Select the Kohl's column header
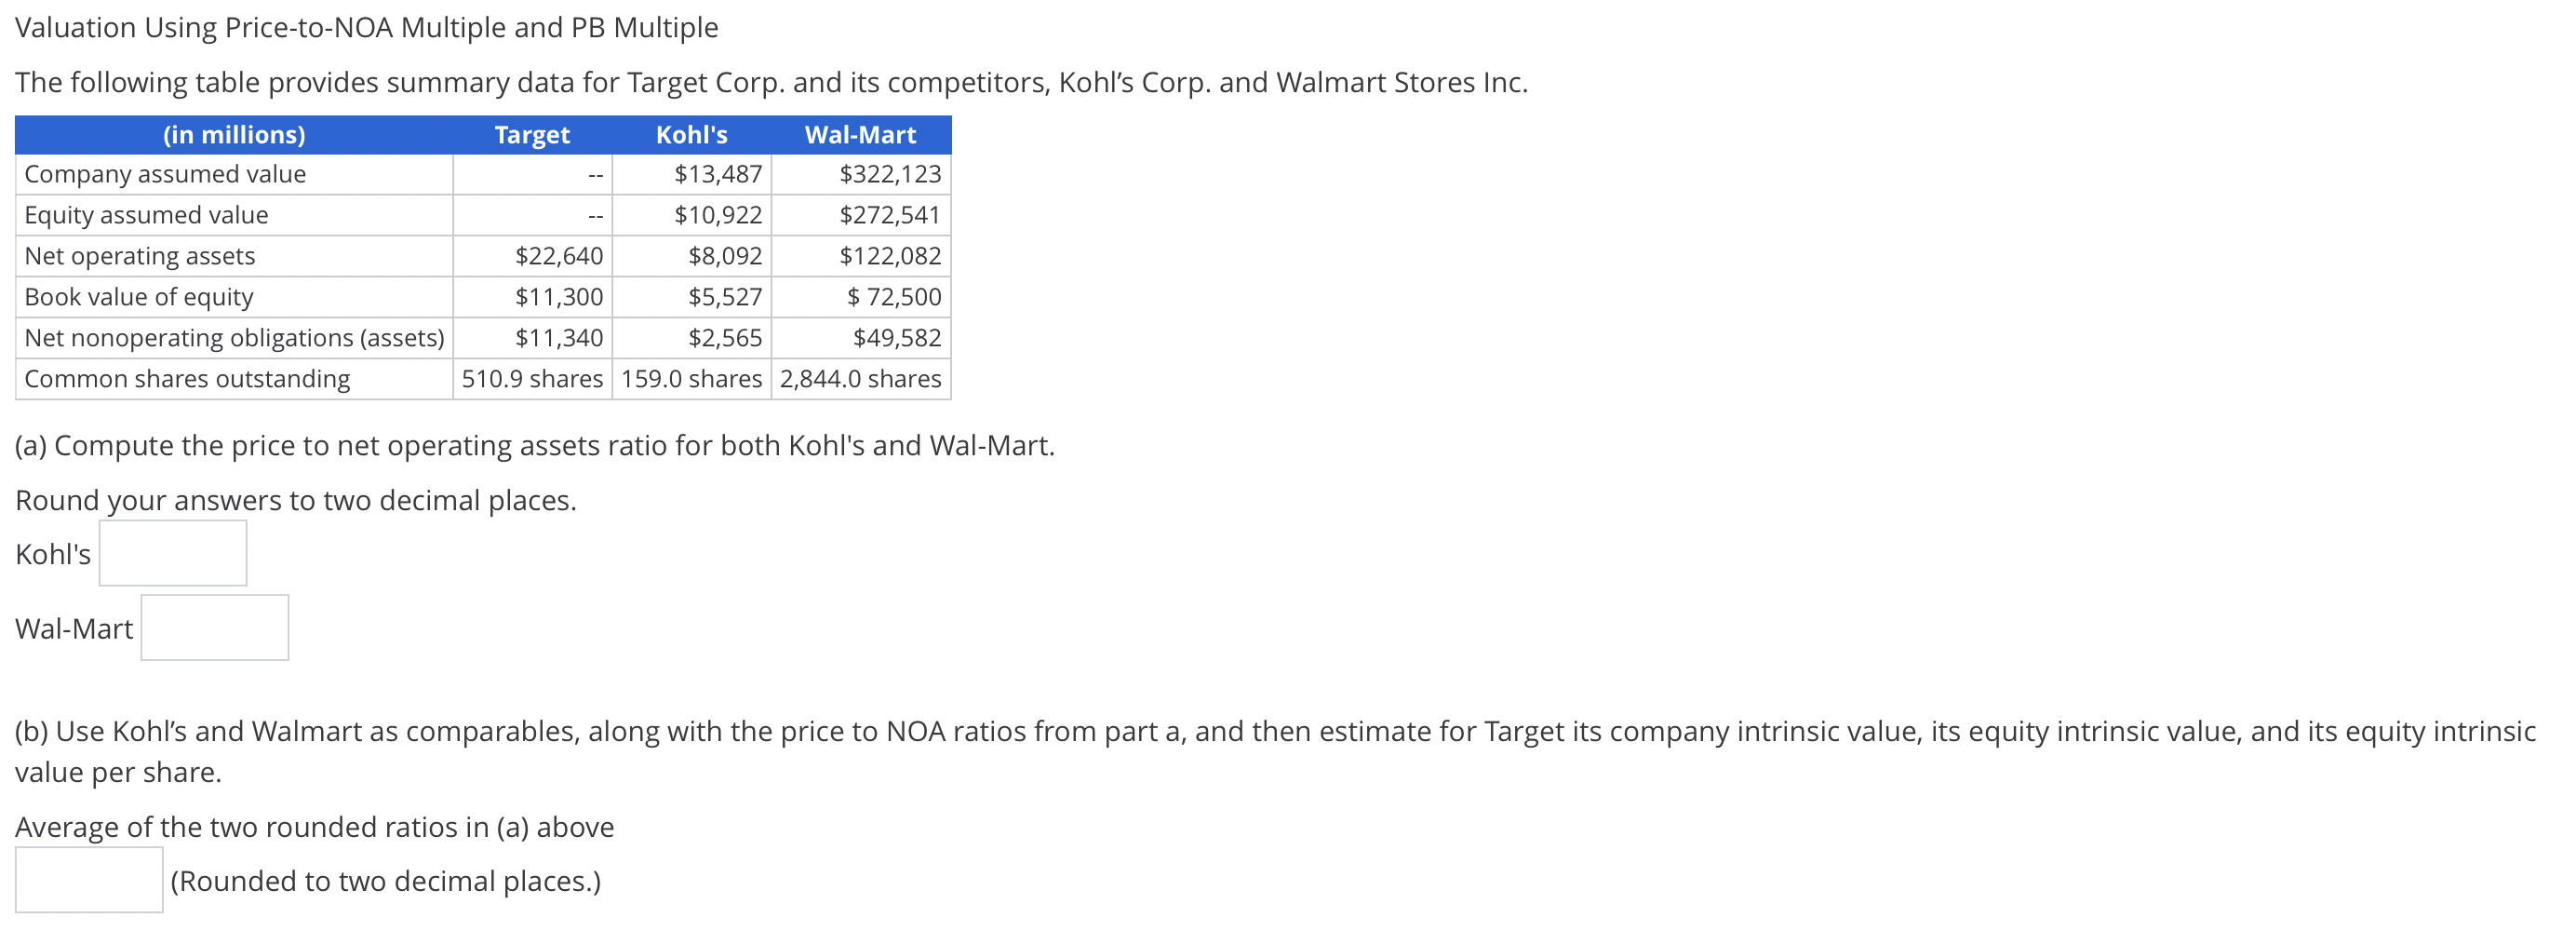 point(692,134)
